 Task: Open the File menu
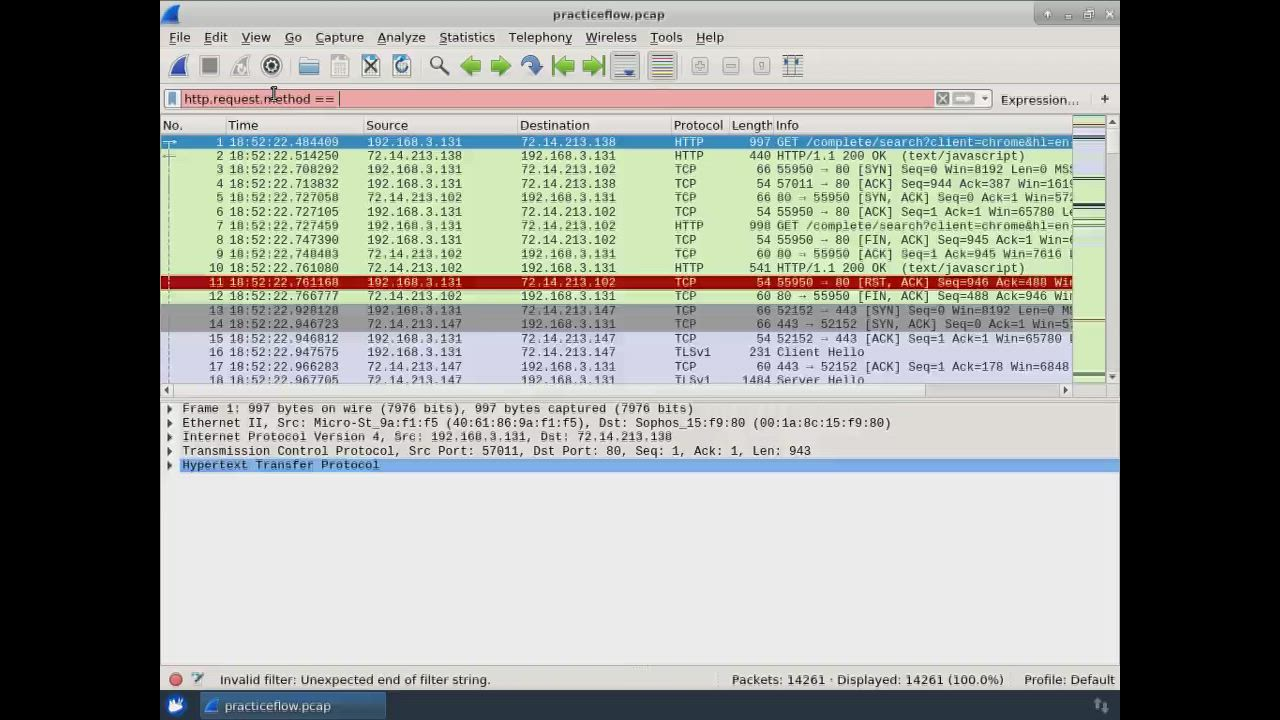pos(180,37)
